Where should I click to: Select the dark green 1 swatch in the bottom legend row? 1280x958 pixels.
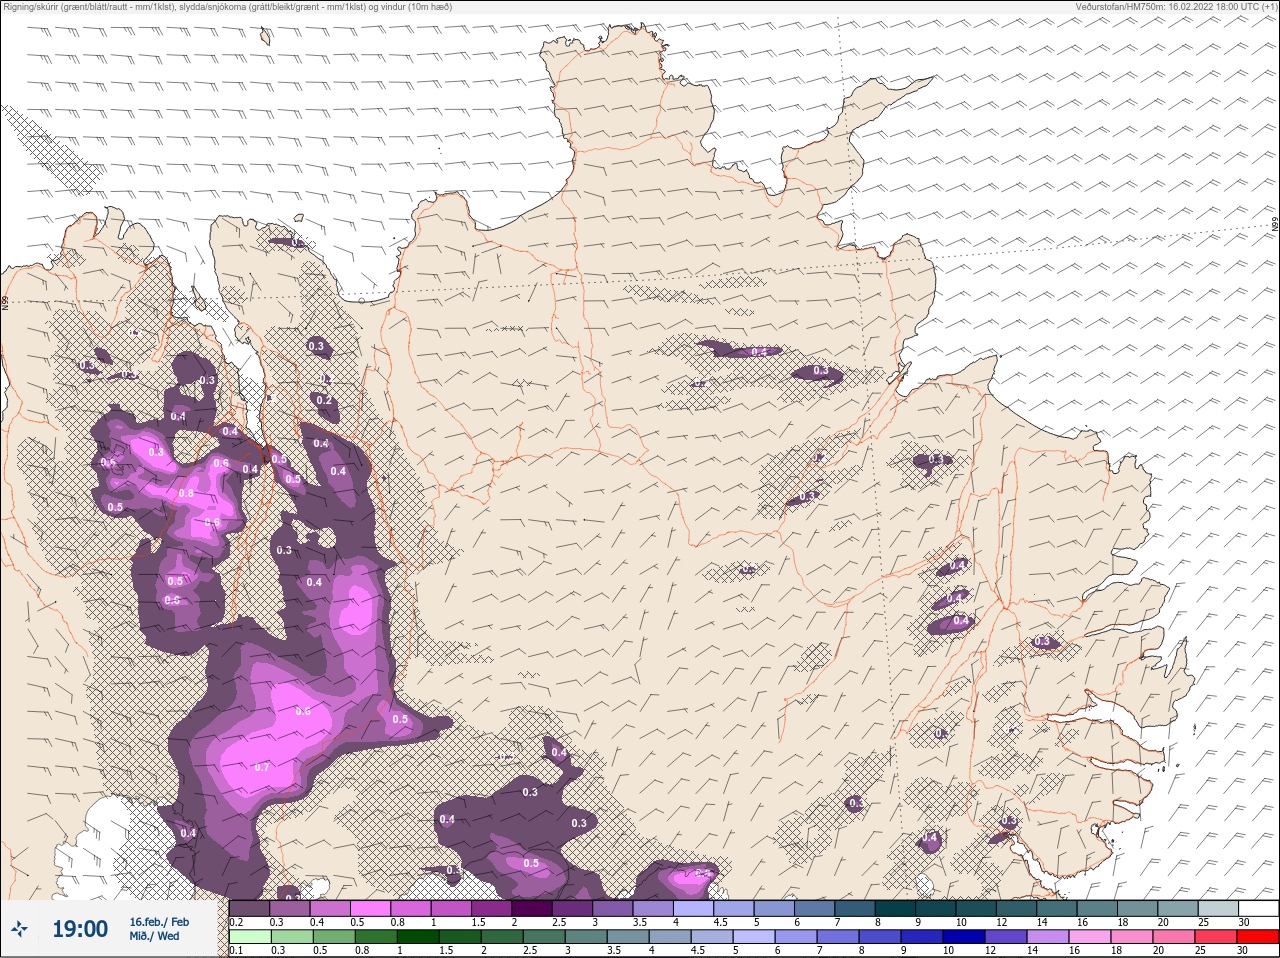coord(418,937)
